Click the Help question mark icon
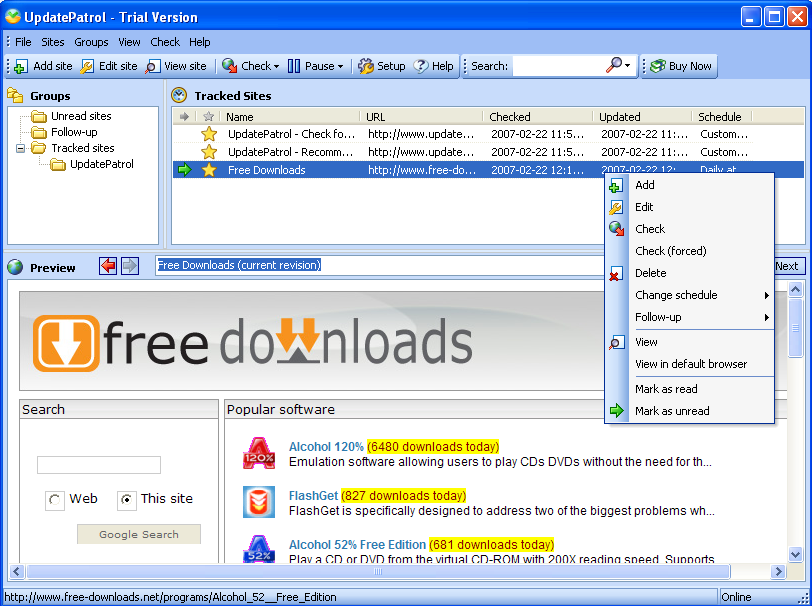Image resolution: width=812 pixels, height=606 pixels. 420,66
